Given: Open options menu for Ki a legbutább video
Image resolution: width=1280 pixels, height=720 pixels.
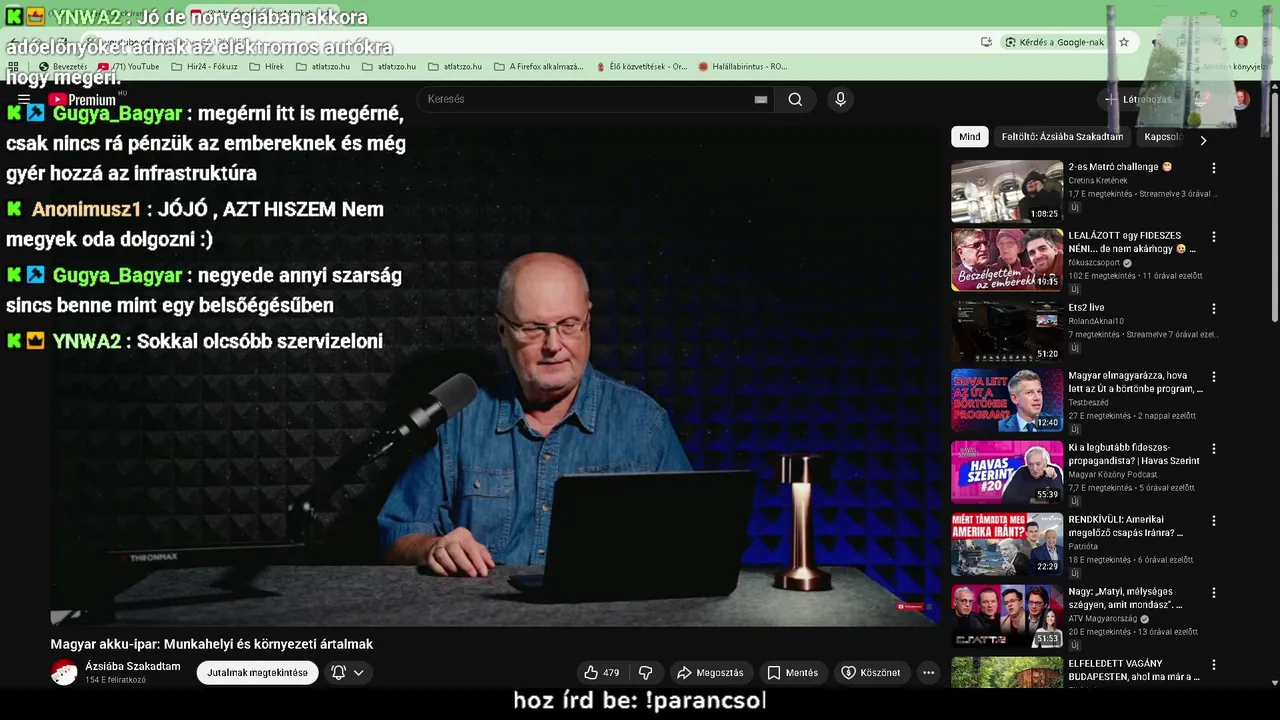Looking at the screenshot, I should pyautogui.click(x=1214, y=449).
